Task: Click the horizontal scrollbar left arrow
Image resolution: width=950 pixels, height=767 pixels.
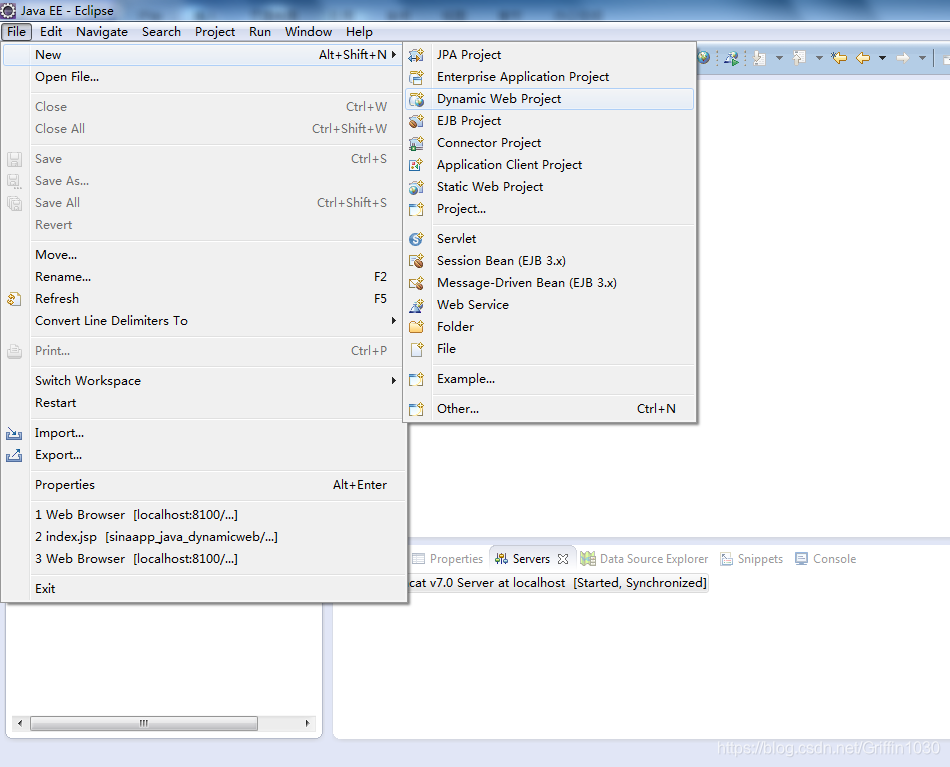Action: 20,723
